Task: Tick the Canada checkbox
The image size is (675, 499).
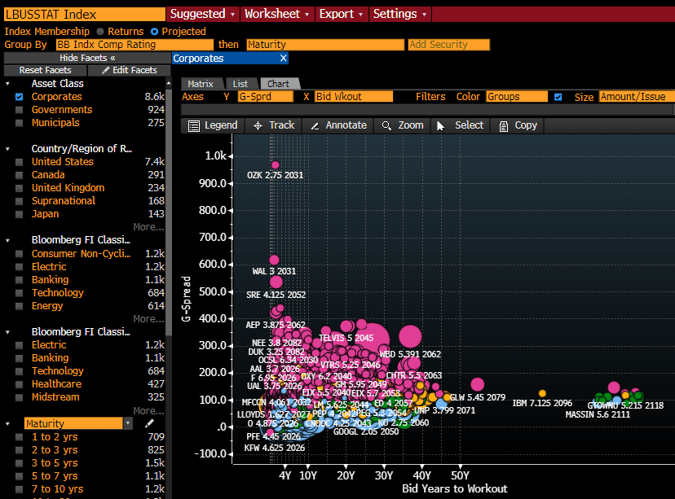Action: pos(19,175)
